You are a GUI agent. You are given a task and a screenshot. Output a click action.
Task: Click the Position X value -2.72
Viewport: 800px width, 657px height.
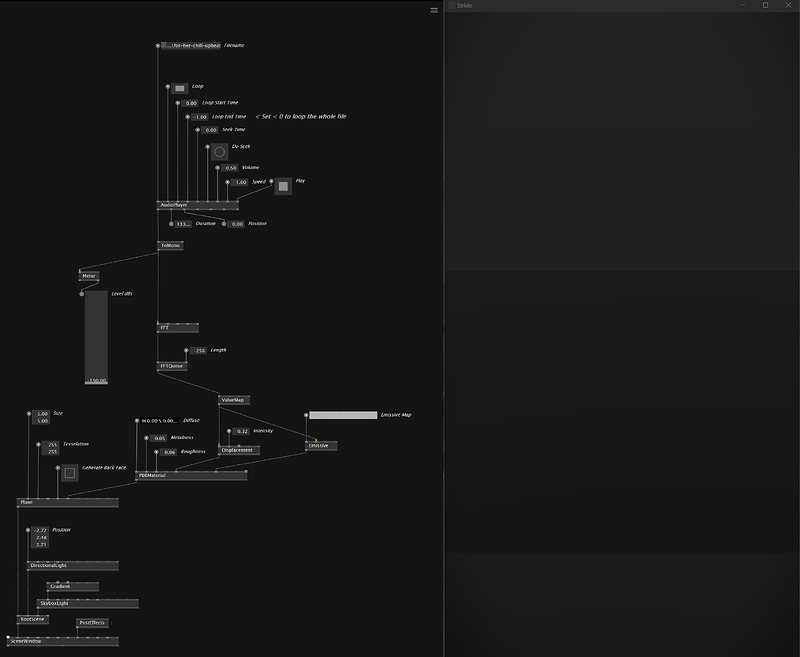(40, 530)
